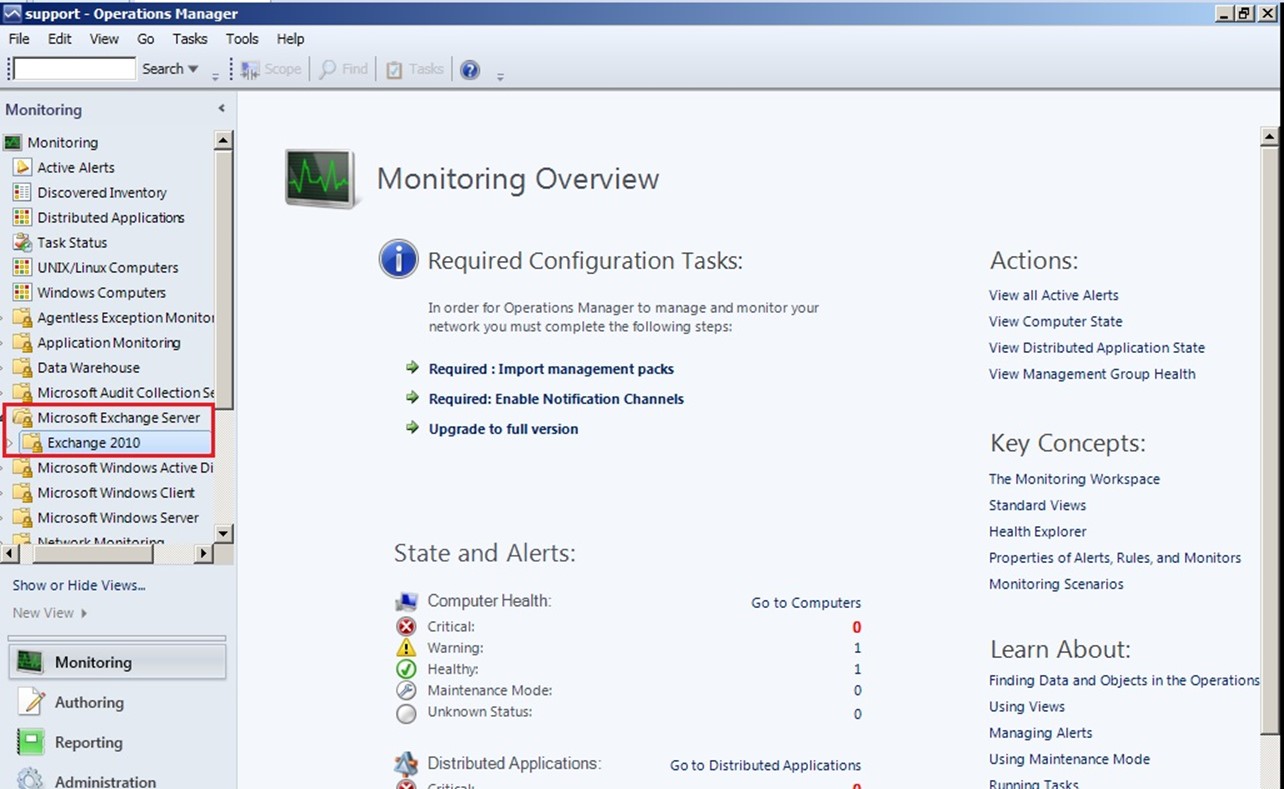The image size is (1284, 789).
Task: Click View Computer State action
Action: point(1056,321)
